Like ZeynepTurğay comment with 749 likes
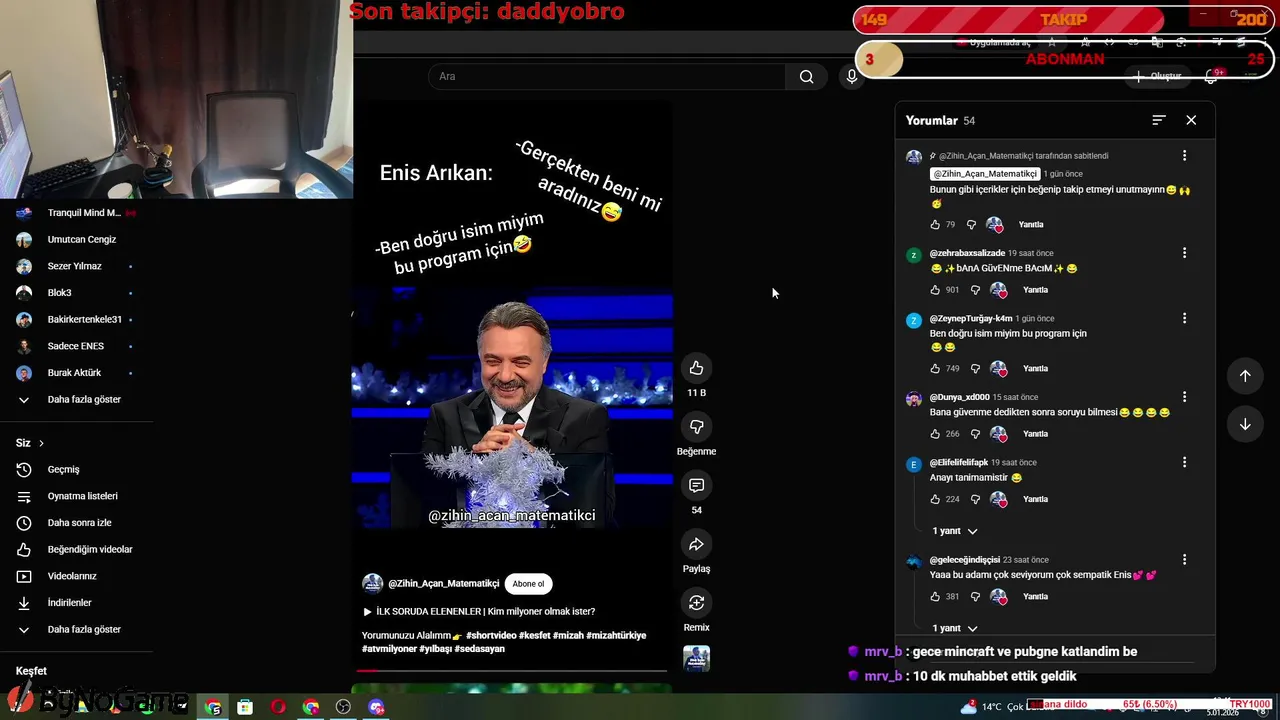The image size is (1280, 720). coord(935,369)
